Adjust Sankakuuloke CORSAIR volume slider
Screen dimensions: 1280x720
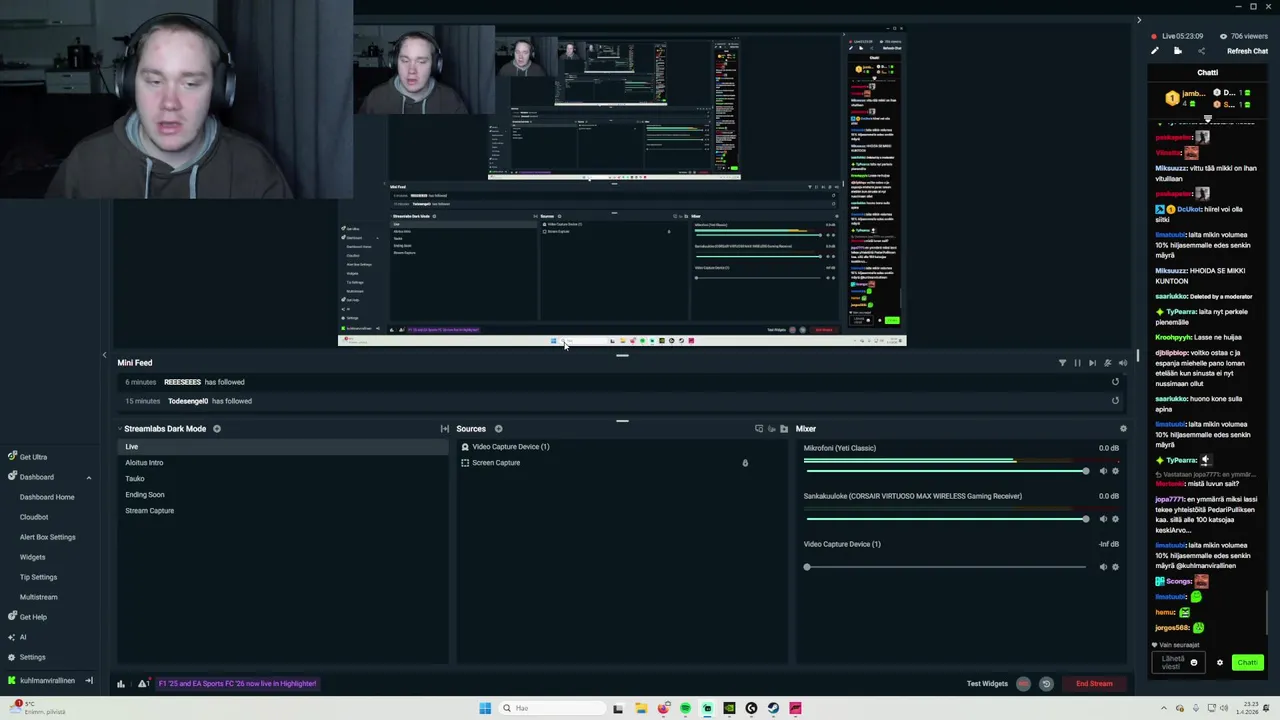[946, 519]
